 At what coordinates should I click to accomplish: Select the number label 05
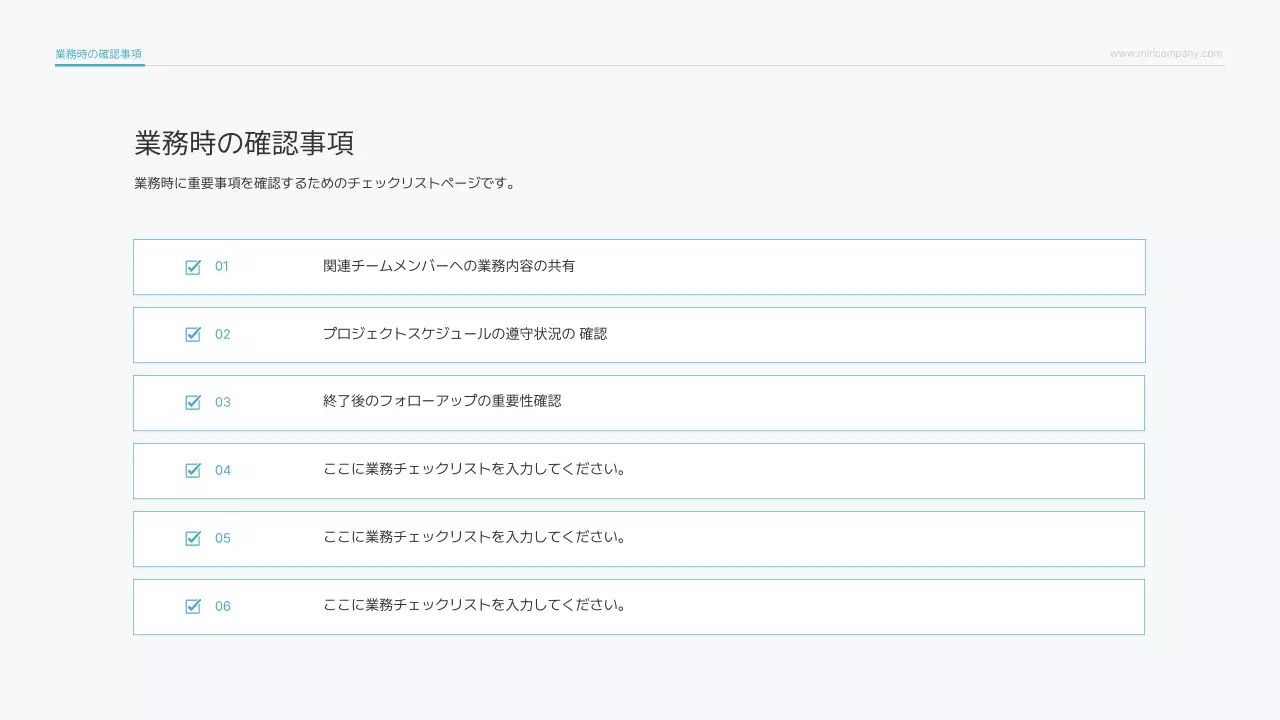click(224, 538)
